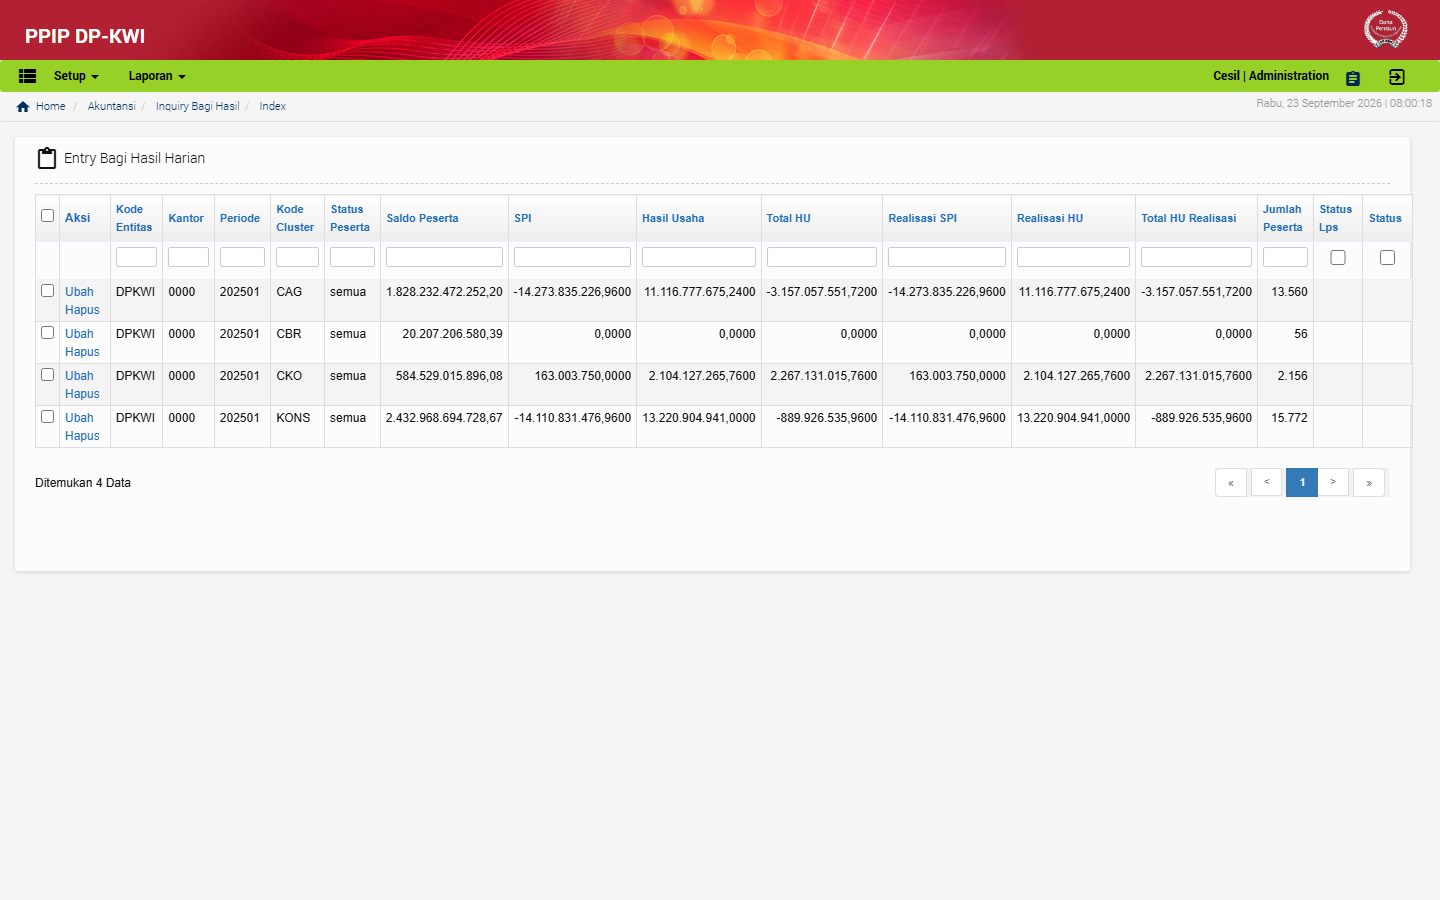Sort table by Total HU Realisasi column
1440x900 pixels.
pyautogui.click(x=1189, y=218)
